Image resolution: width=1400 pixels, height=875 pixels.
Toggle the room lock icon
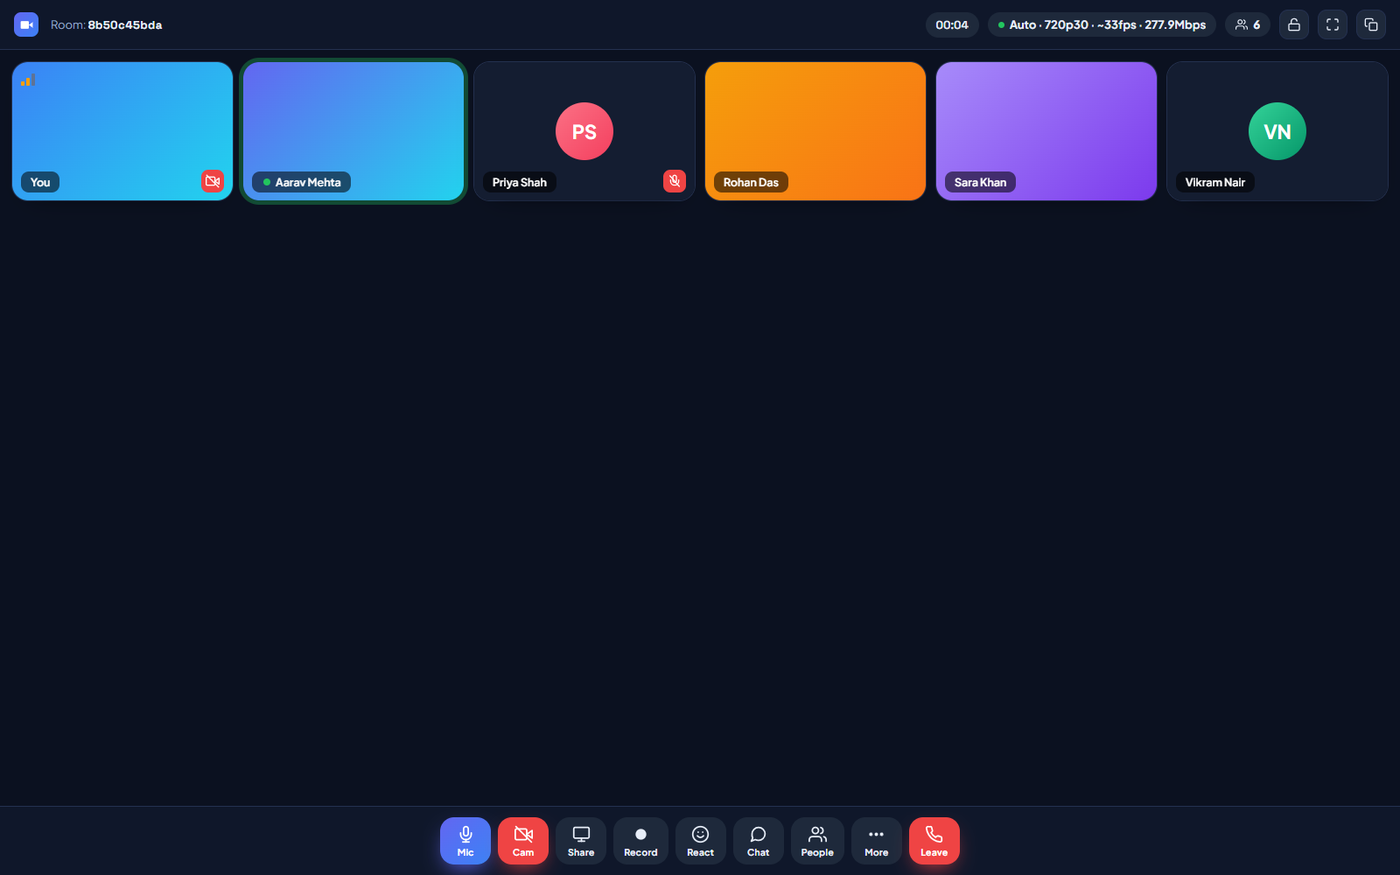click(1294, 25)
